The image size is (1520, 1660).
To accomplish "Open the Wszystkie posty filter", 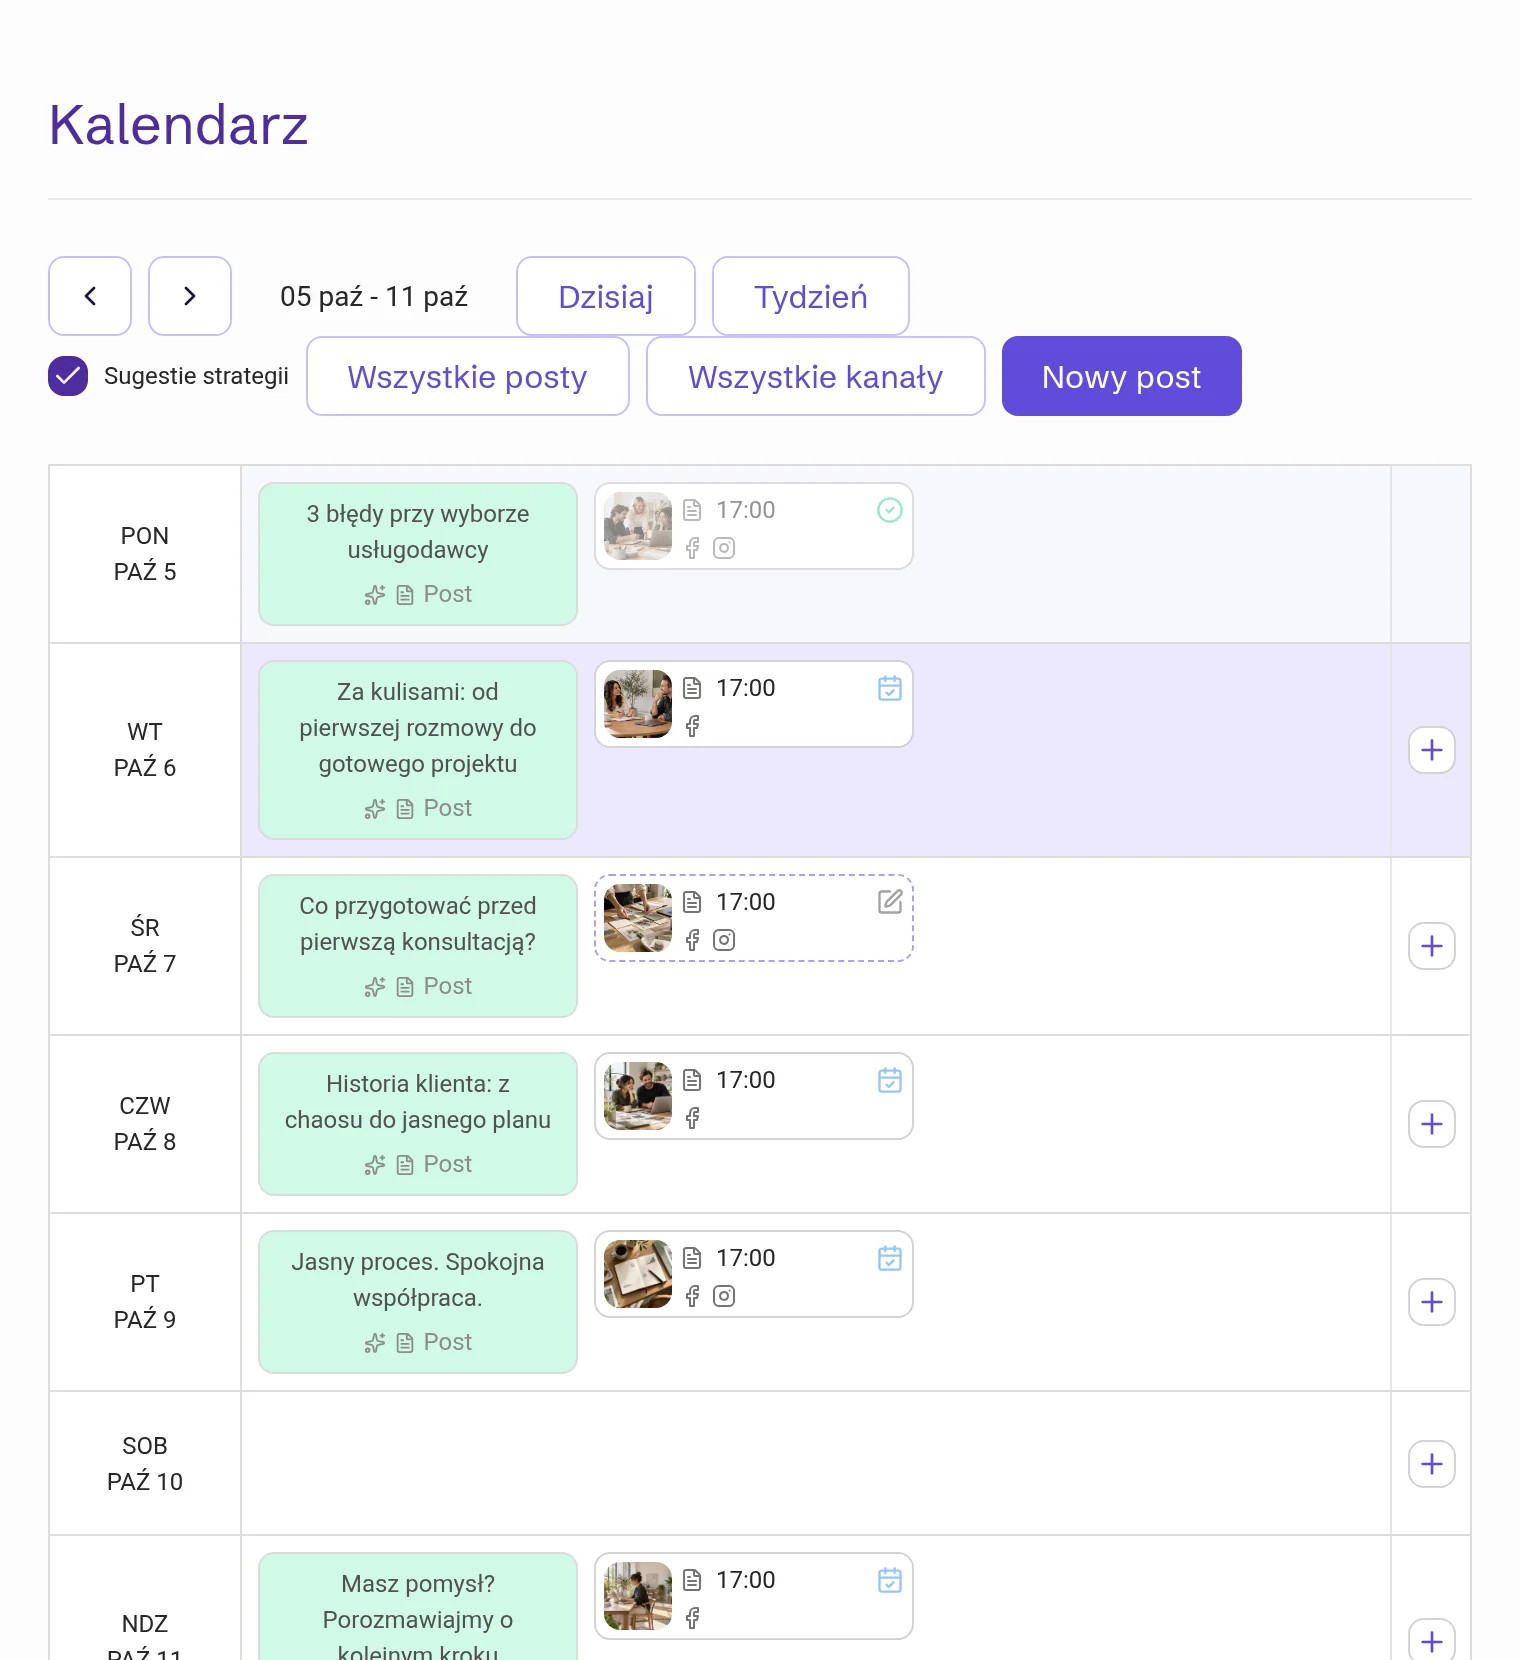I will tap(468, 376).
